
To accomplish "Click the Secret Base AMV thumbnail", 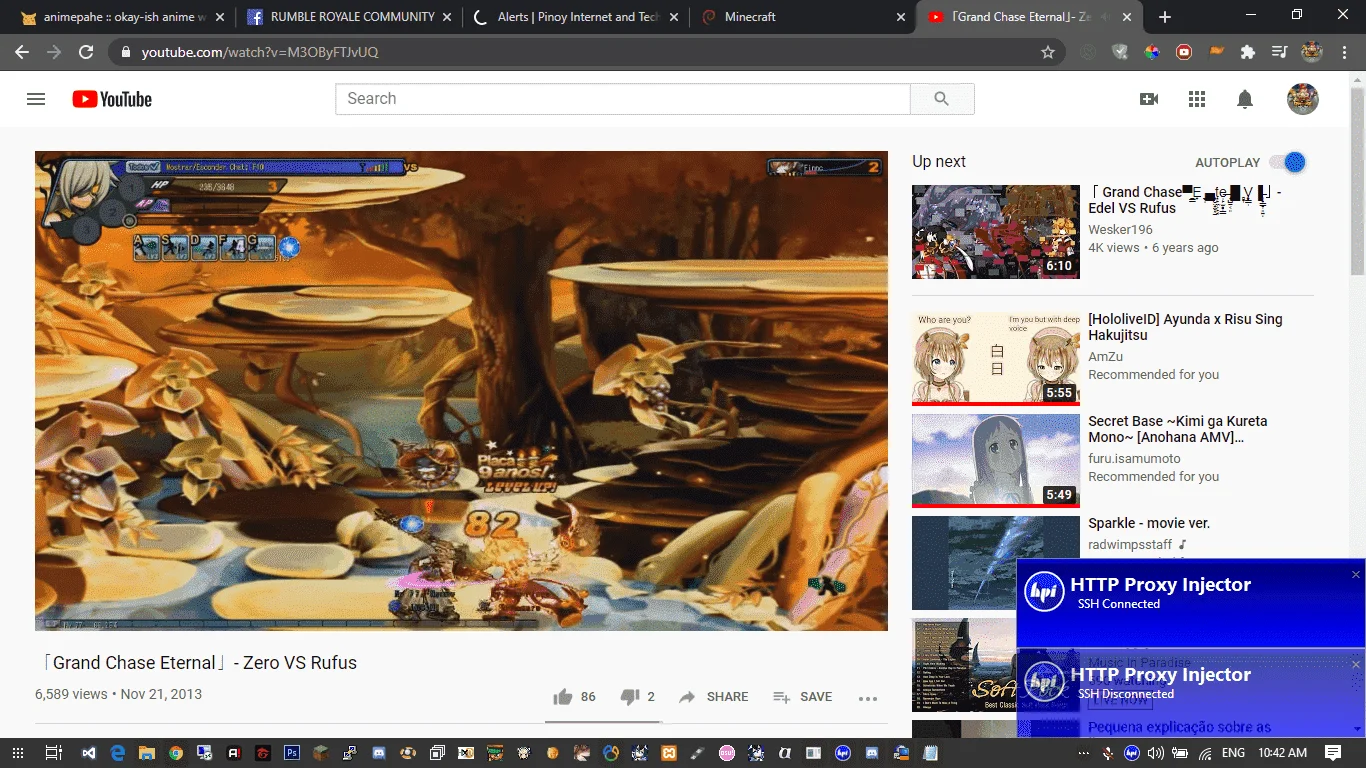I will coord(996,460).
